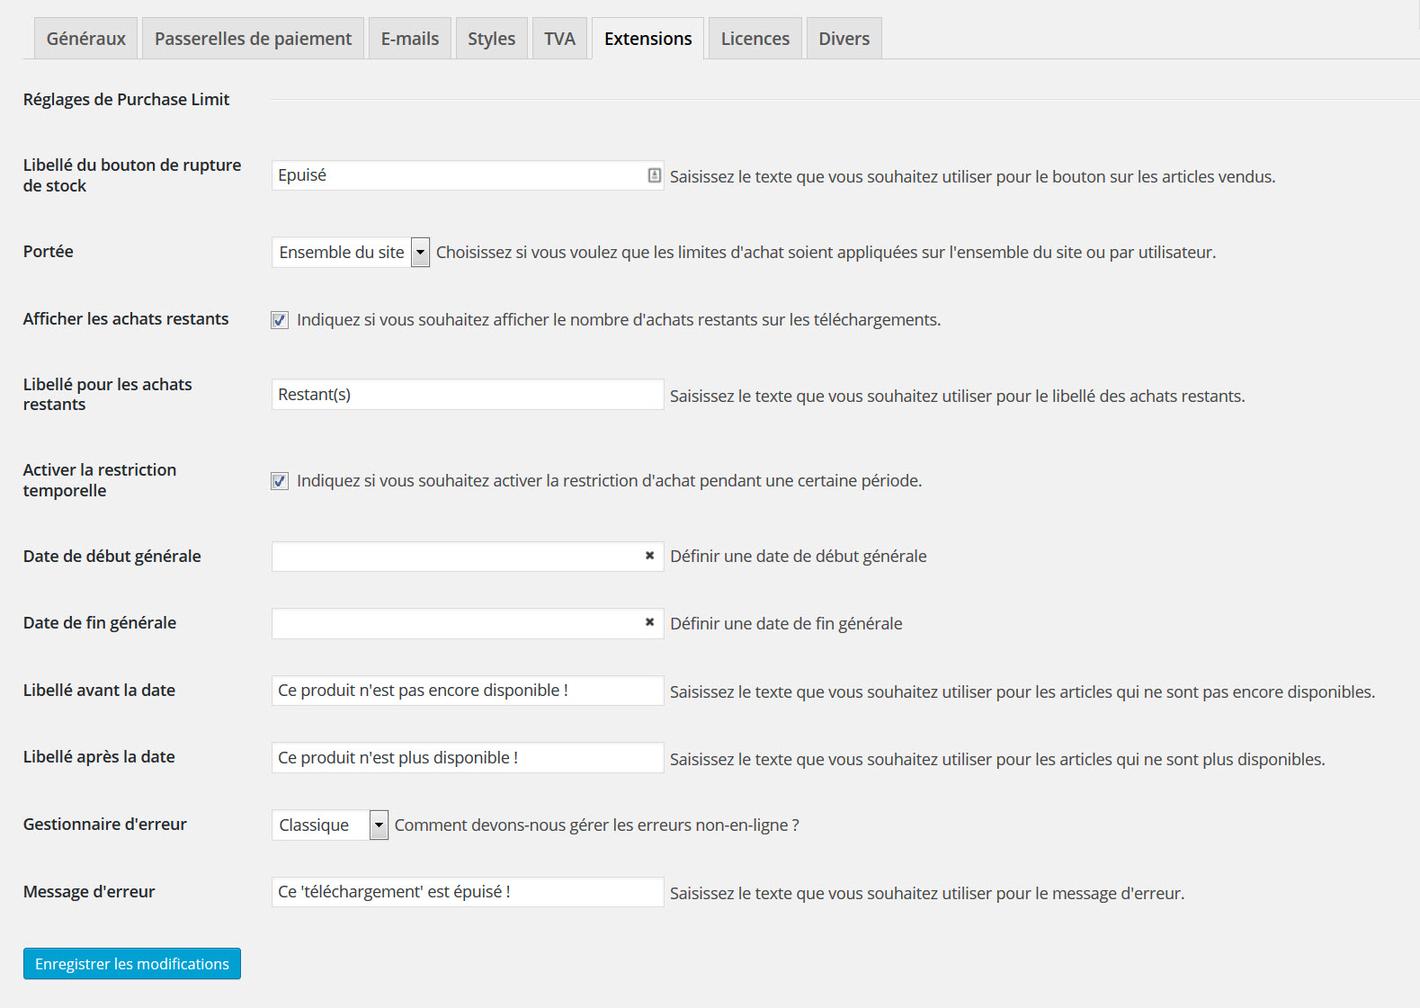Image resolution: width=1420 pixels, height=1008 pixels.
Task: Click the autofill icon in Epuisé field
Action: coord(654,175)
